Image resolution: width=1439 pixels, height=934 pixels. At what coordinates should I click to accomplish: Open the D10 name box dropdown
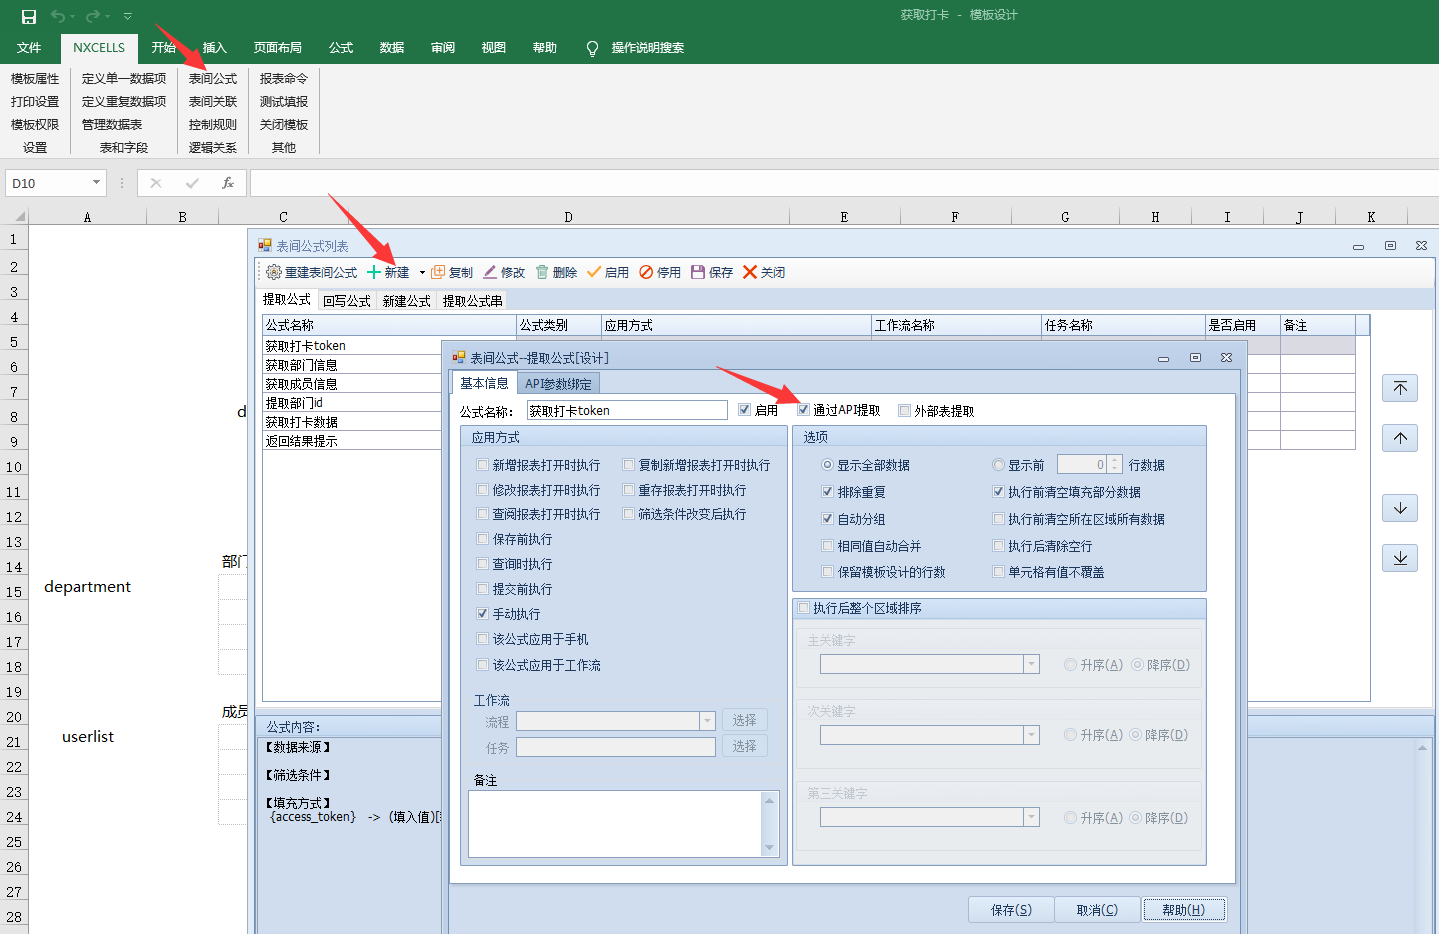(97, 183)
